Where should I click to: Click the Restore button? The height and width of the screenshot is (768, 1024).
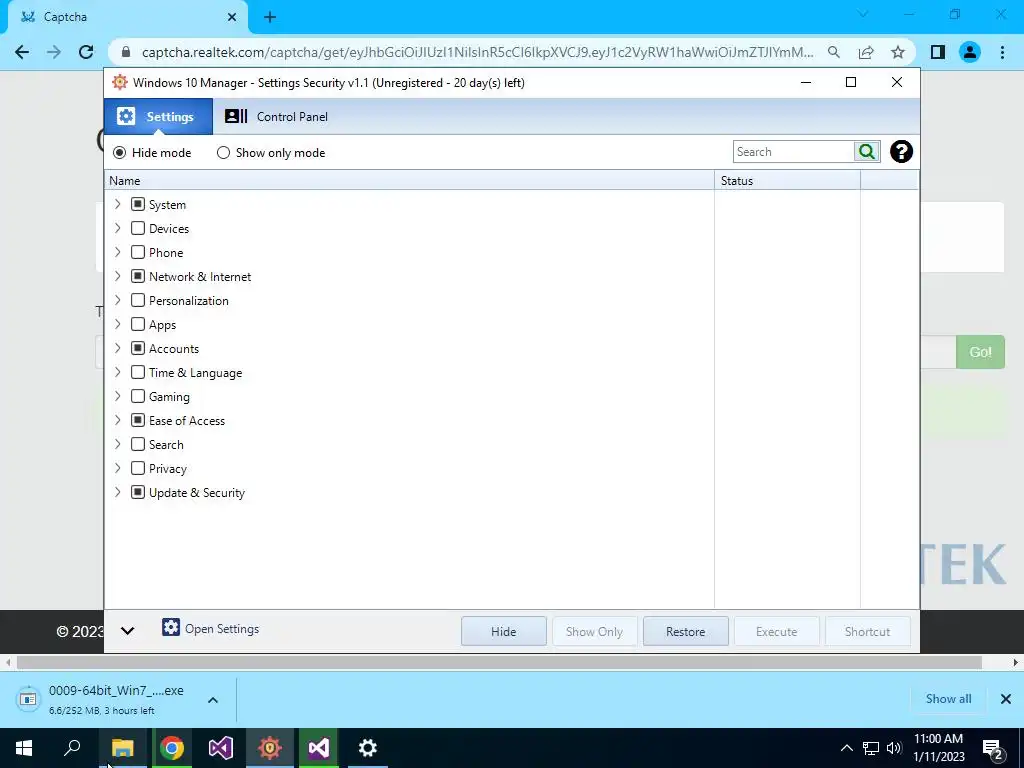tap(686, 632)
